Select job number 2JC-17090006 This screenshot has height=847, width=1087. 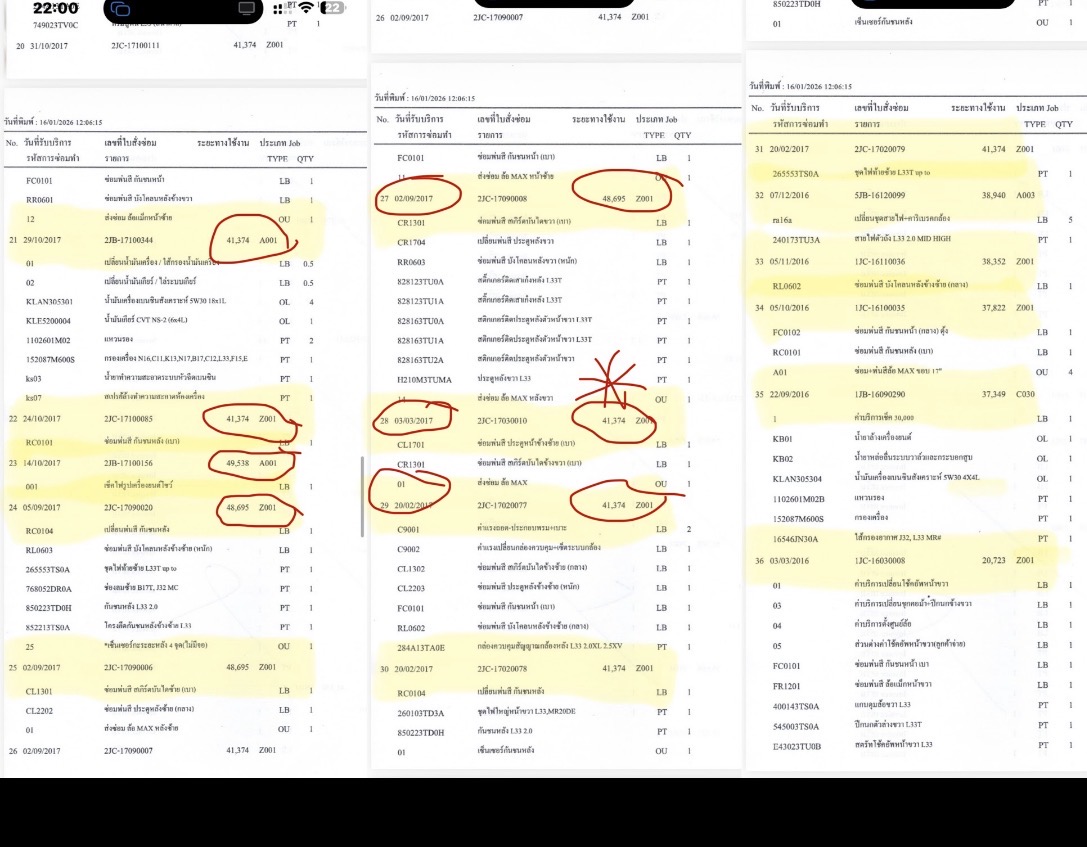pos(128,667)
